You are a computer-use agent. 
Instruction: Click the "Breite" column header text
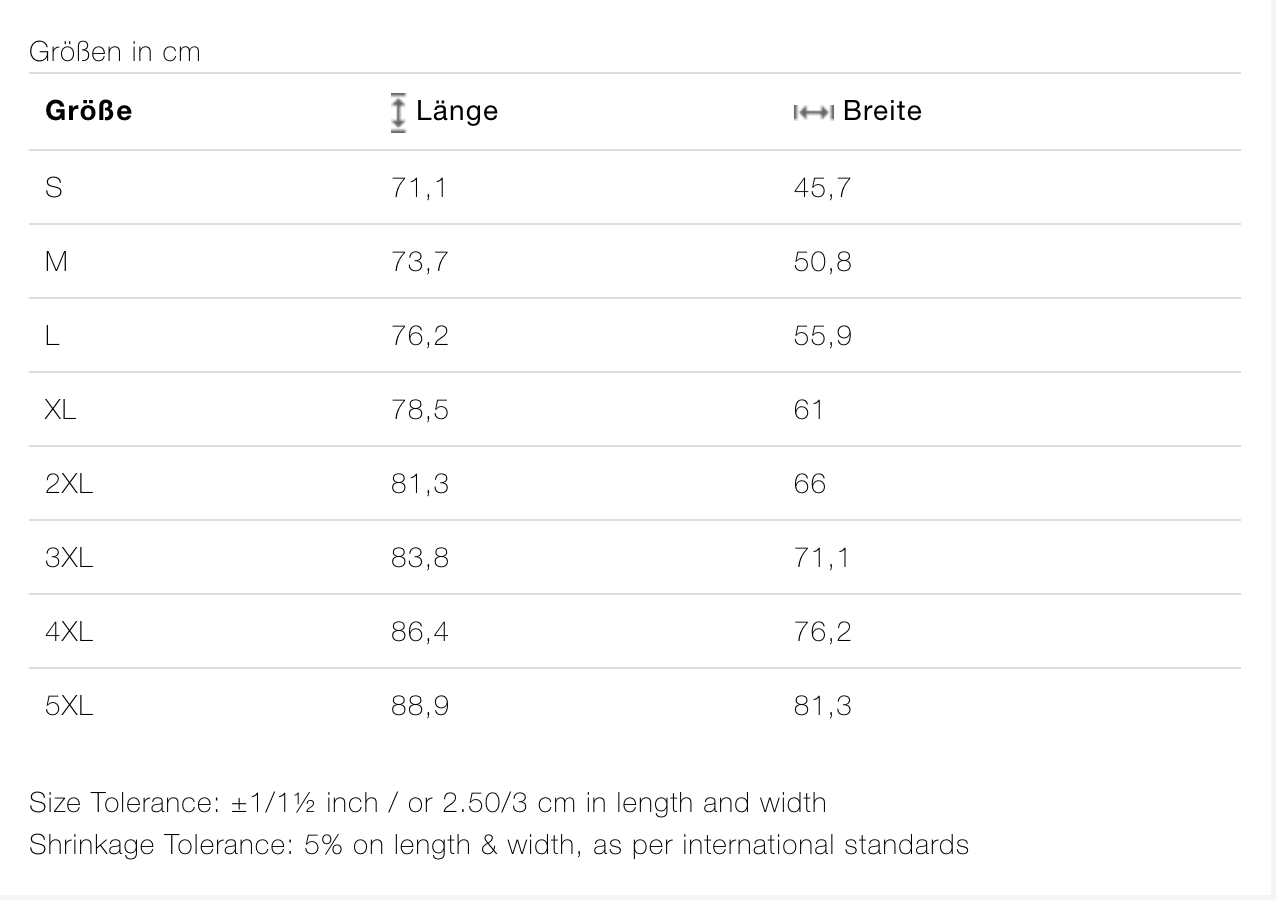coord(882,111)
